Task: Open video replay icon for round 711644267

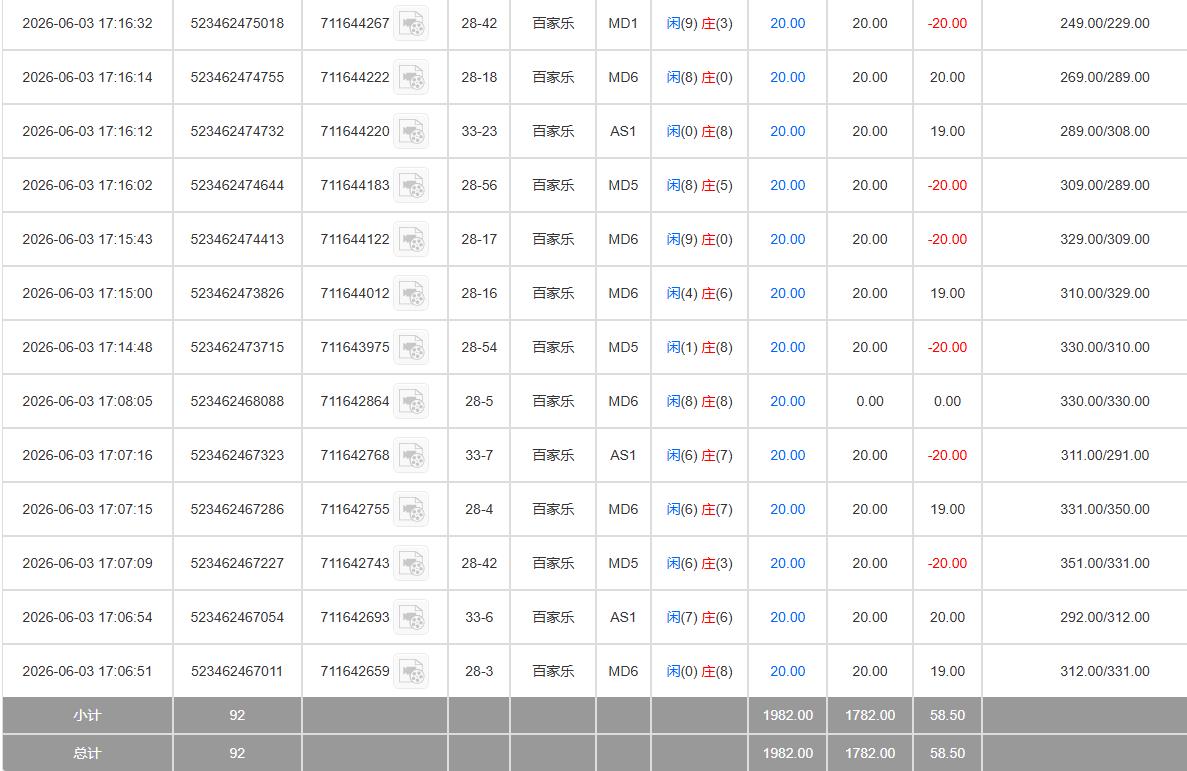Action: click(x=412, y=23)
